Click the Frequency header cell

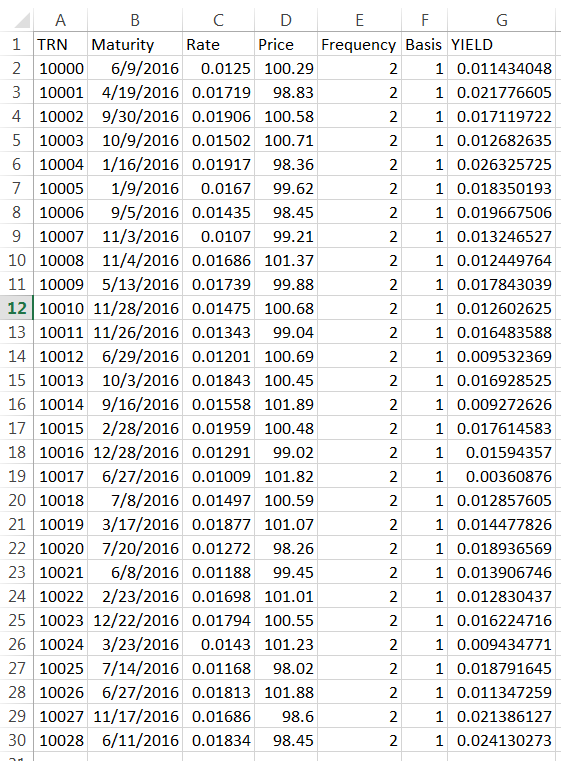tap(359, 44)
